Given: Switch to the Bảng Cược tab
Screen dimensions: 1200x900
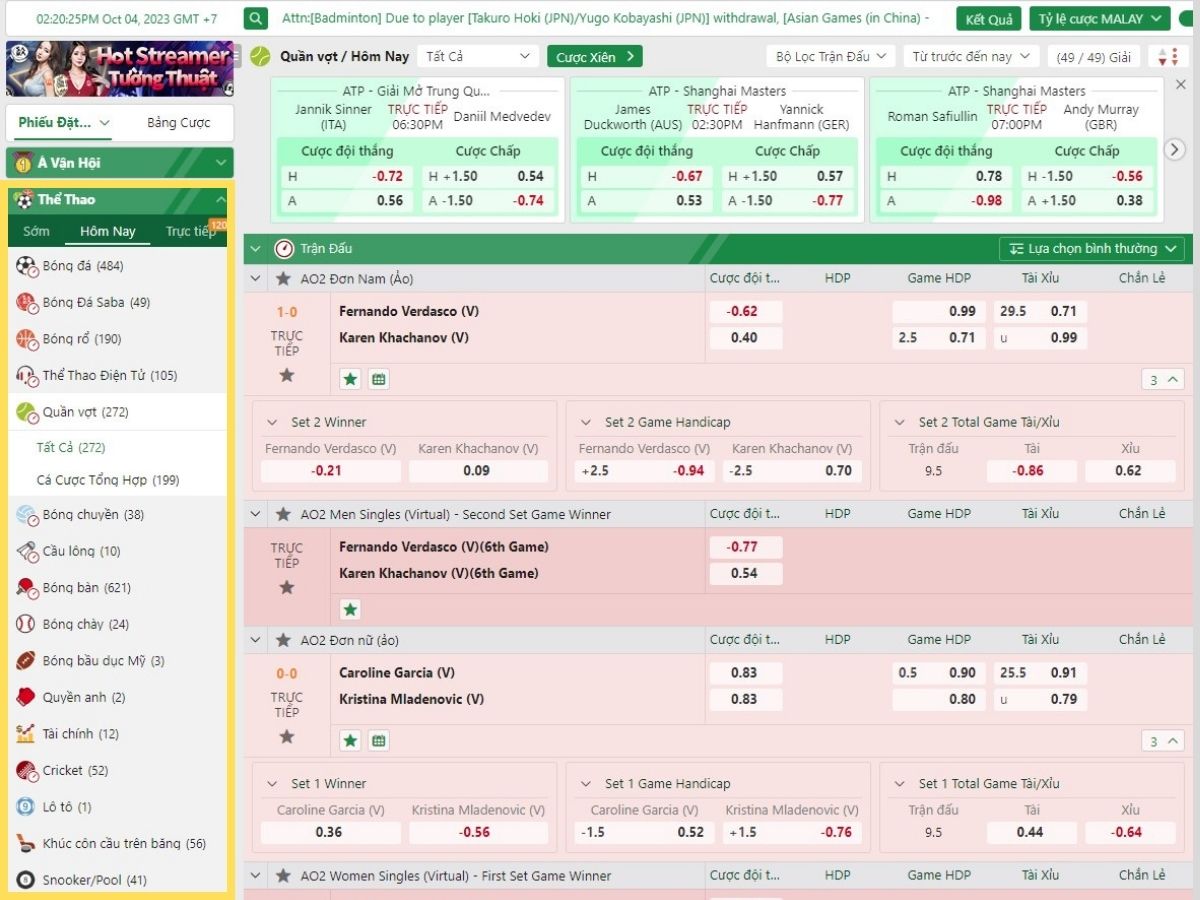Looking at the screenshot, I should point(178,123).
